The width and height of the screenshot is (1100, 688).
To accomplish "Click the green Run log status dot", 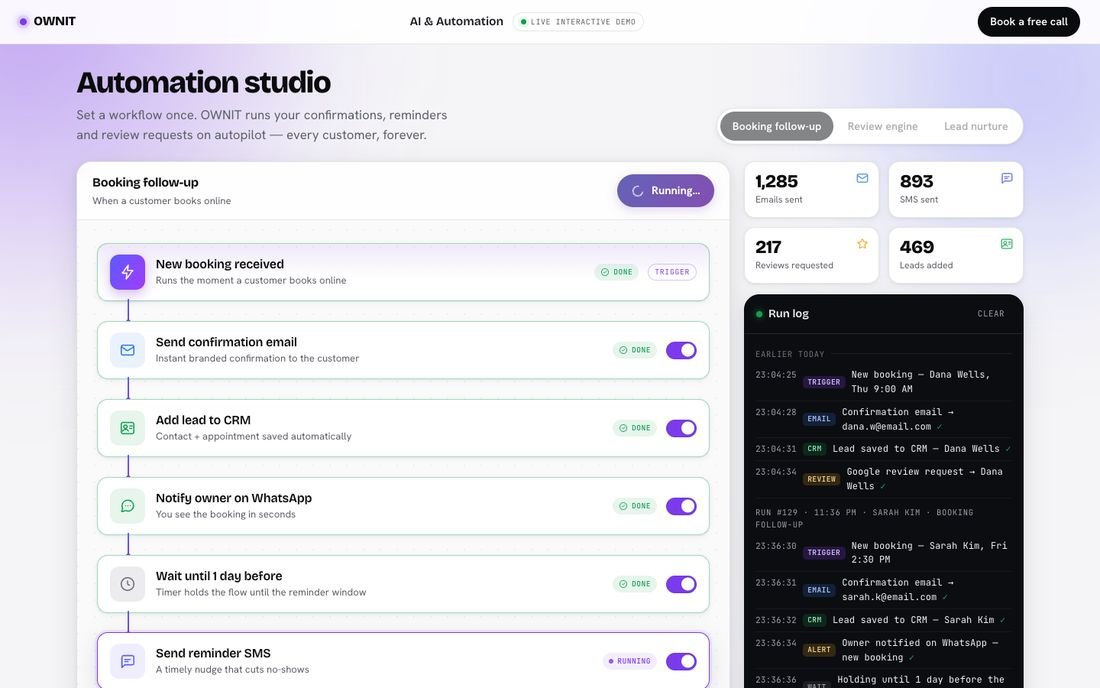I will [759, 313].
